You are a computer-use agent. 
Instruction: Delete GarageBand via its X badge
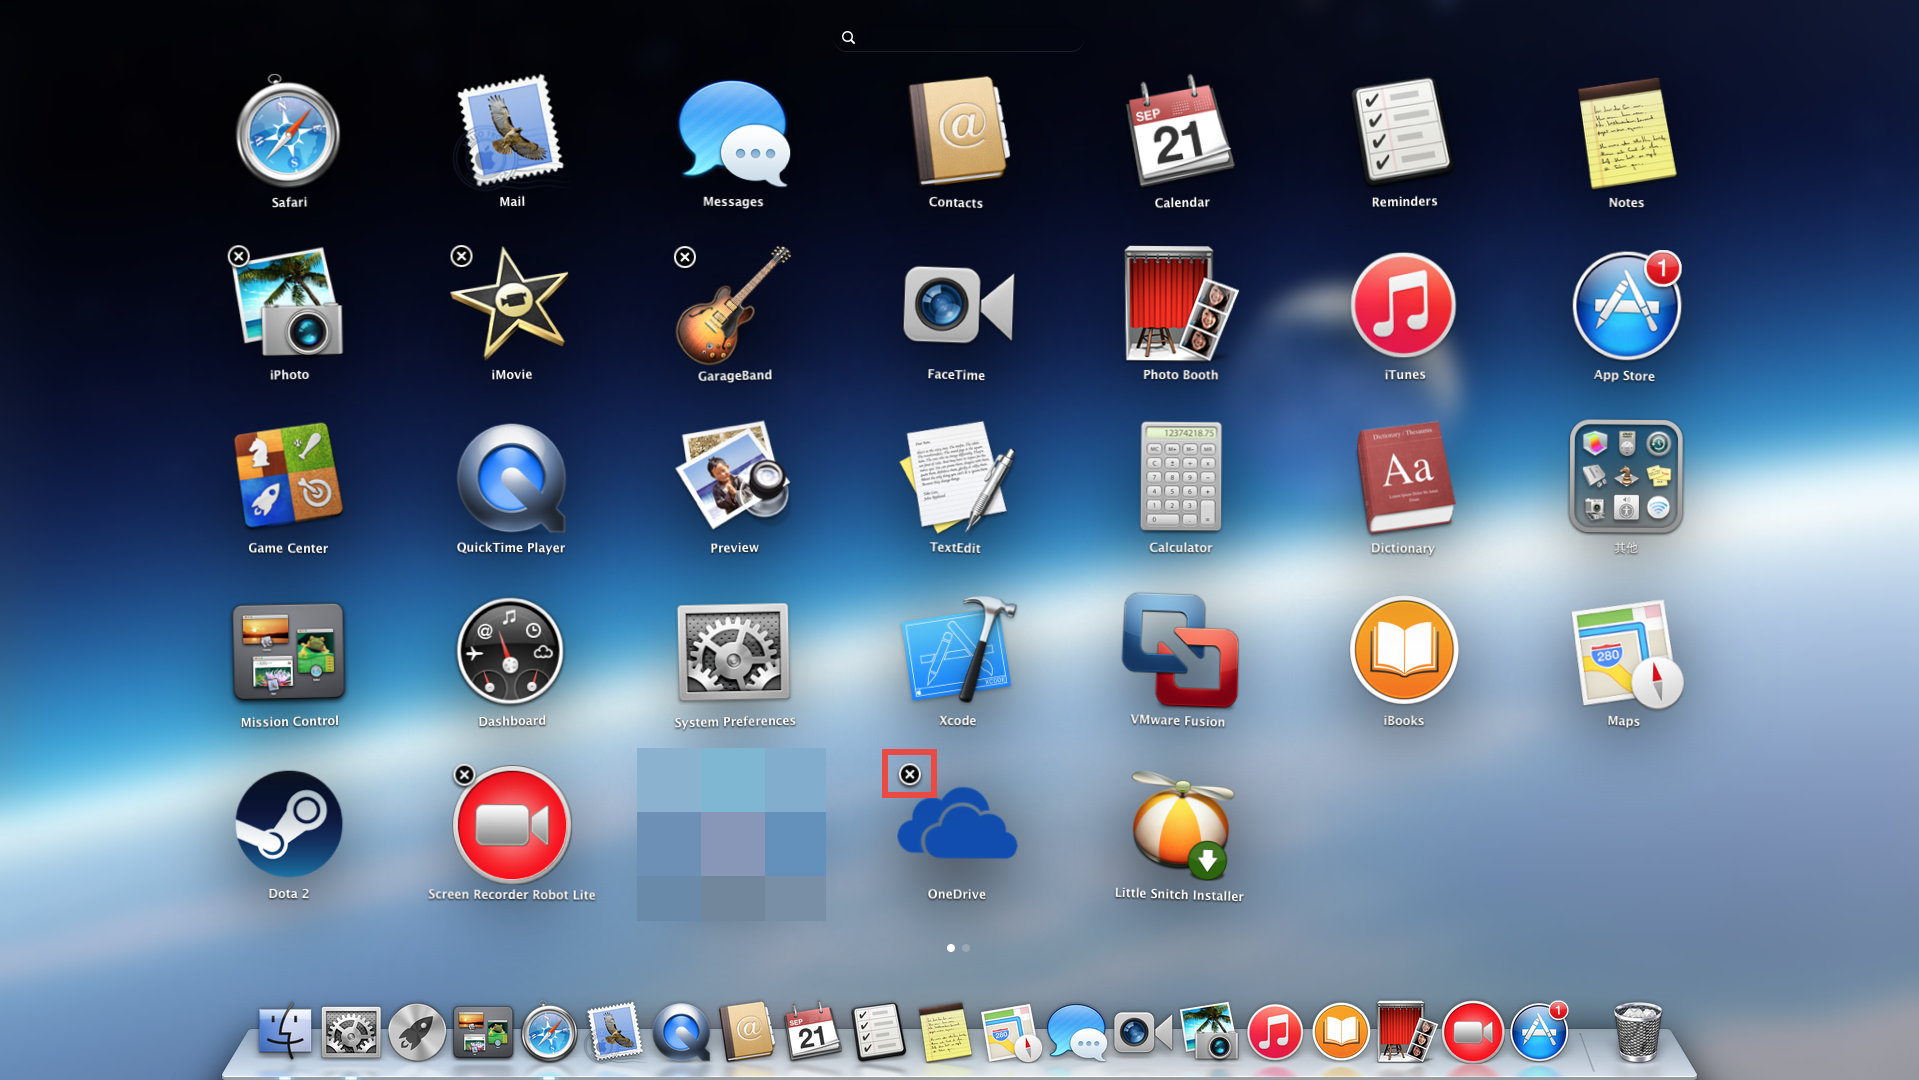coord(684,257)
